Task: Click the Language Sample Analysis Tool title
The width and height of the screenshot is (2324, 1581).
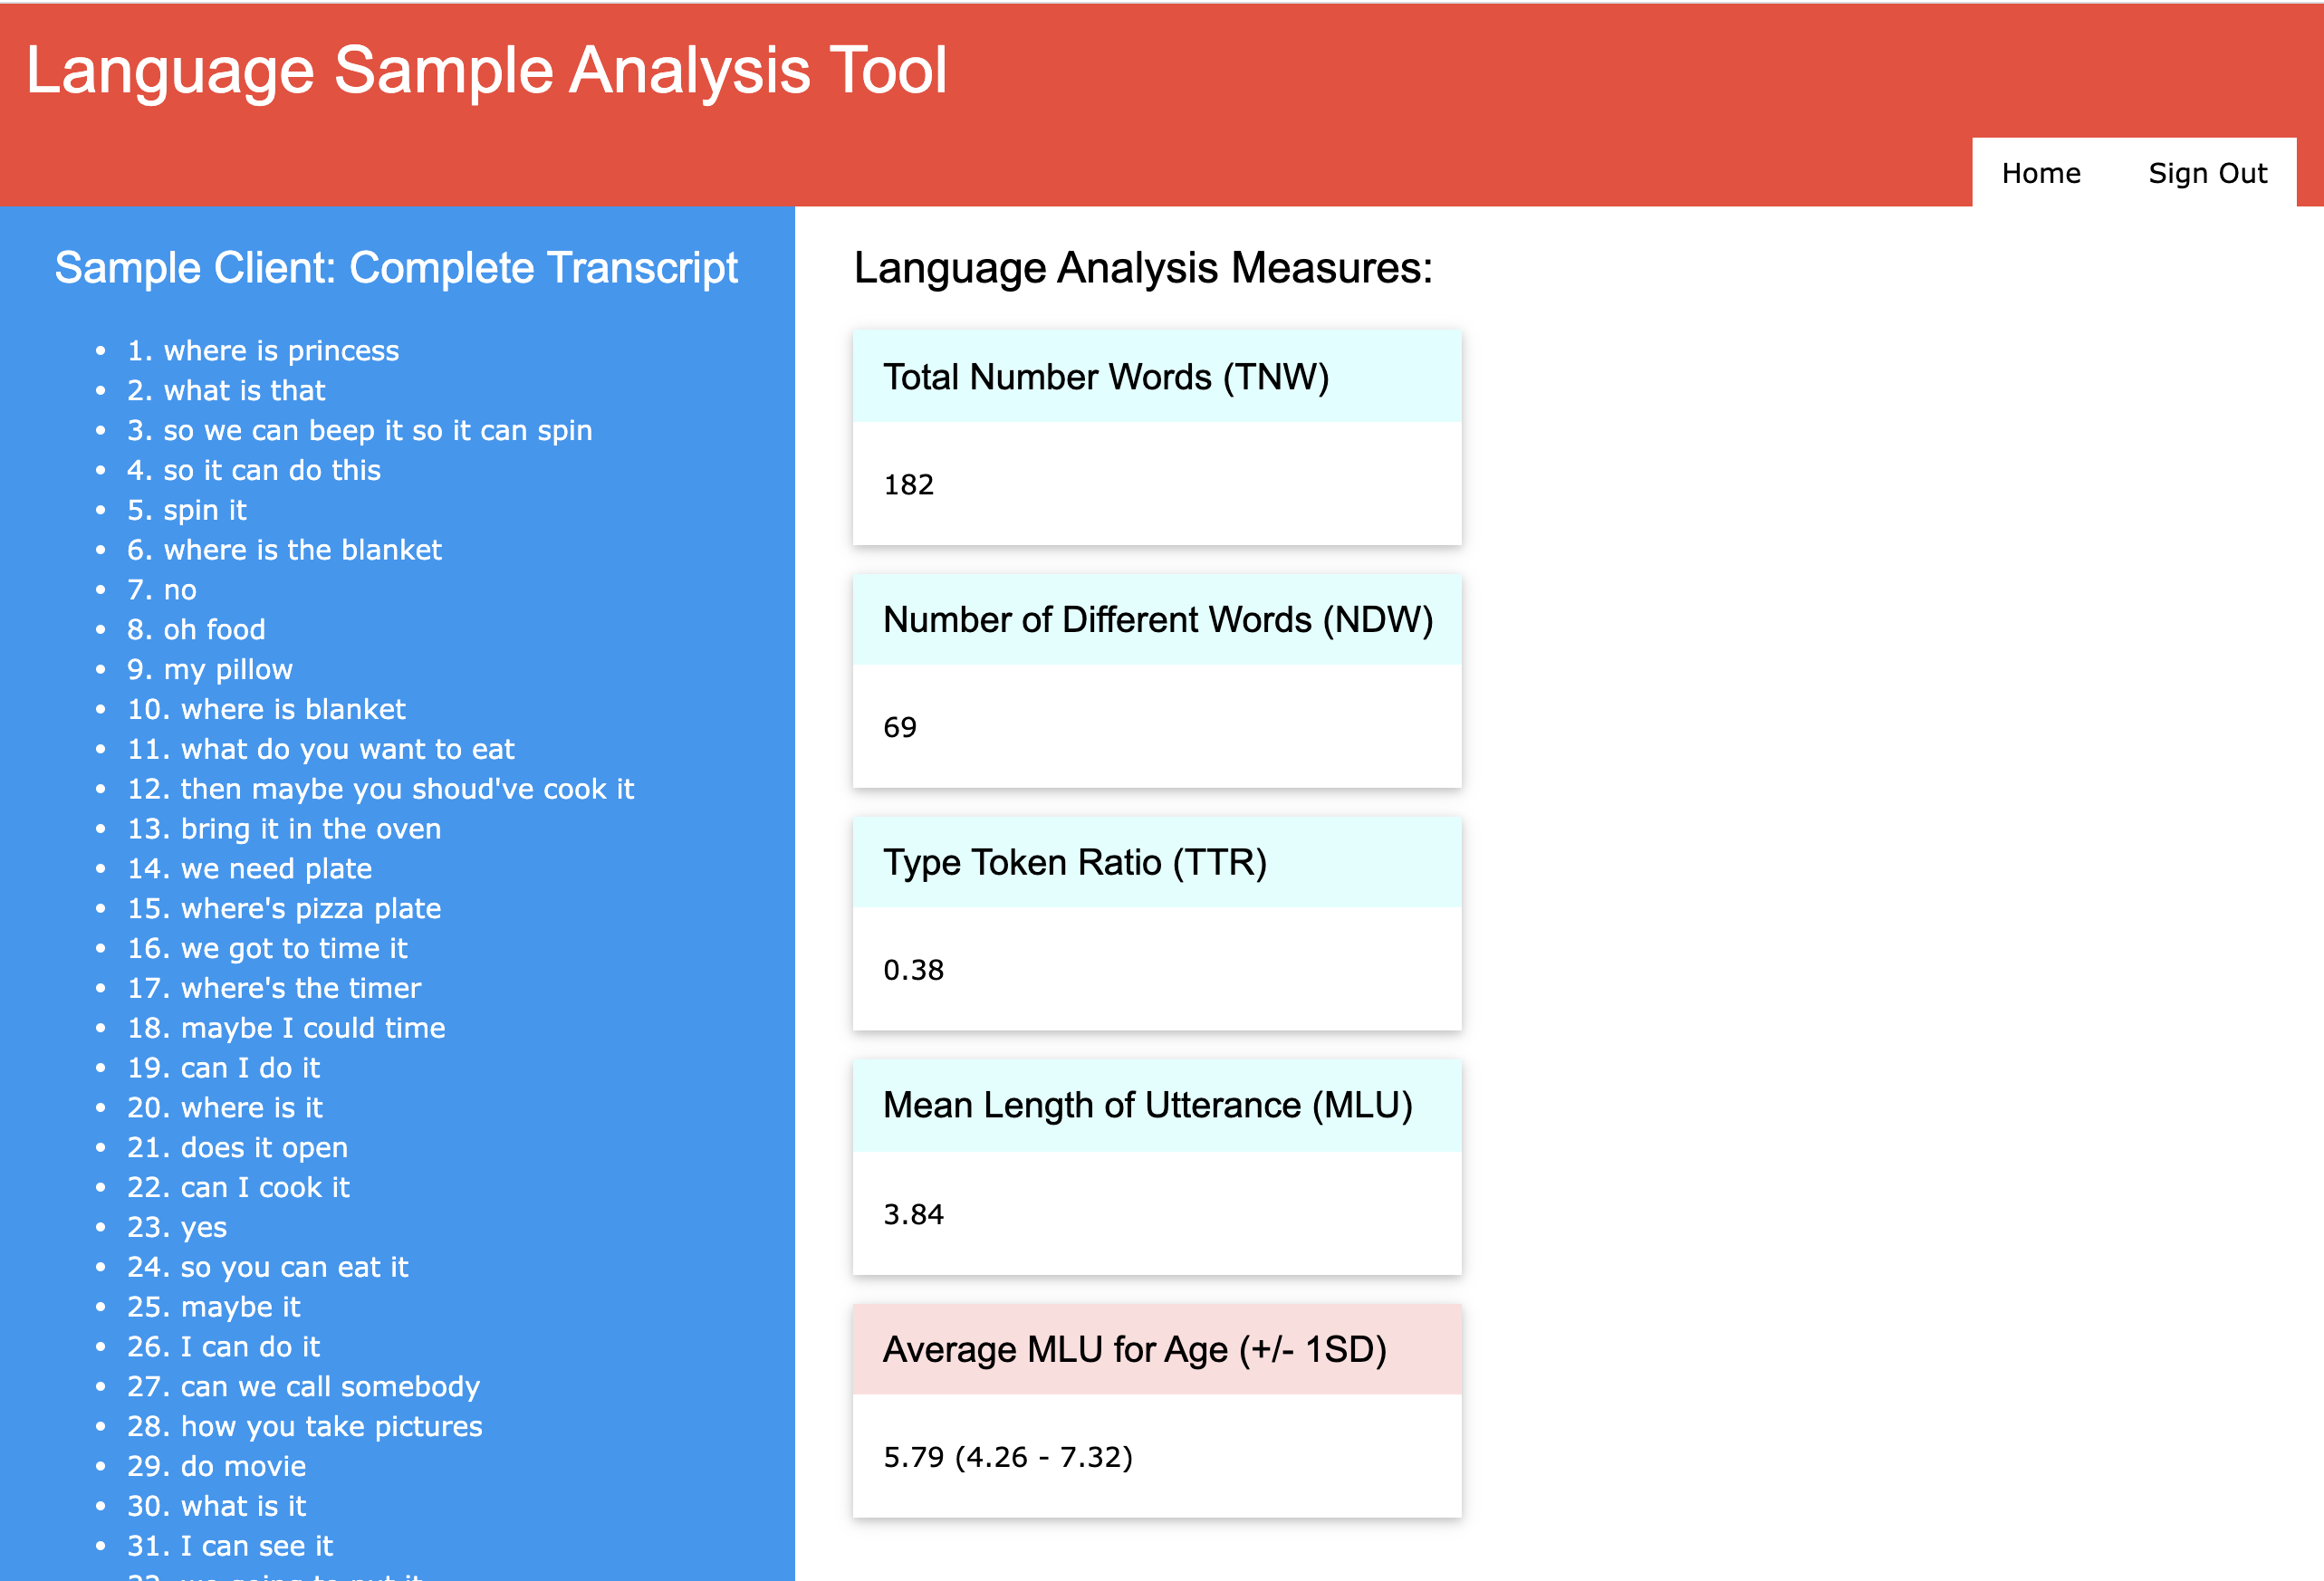Action: (486, 70)
